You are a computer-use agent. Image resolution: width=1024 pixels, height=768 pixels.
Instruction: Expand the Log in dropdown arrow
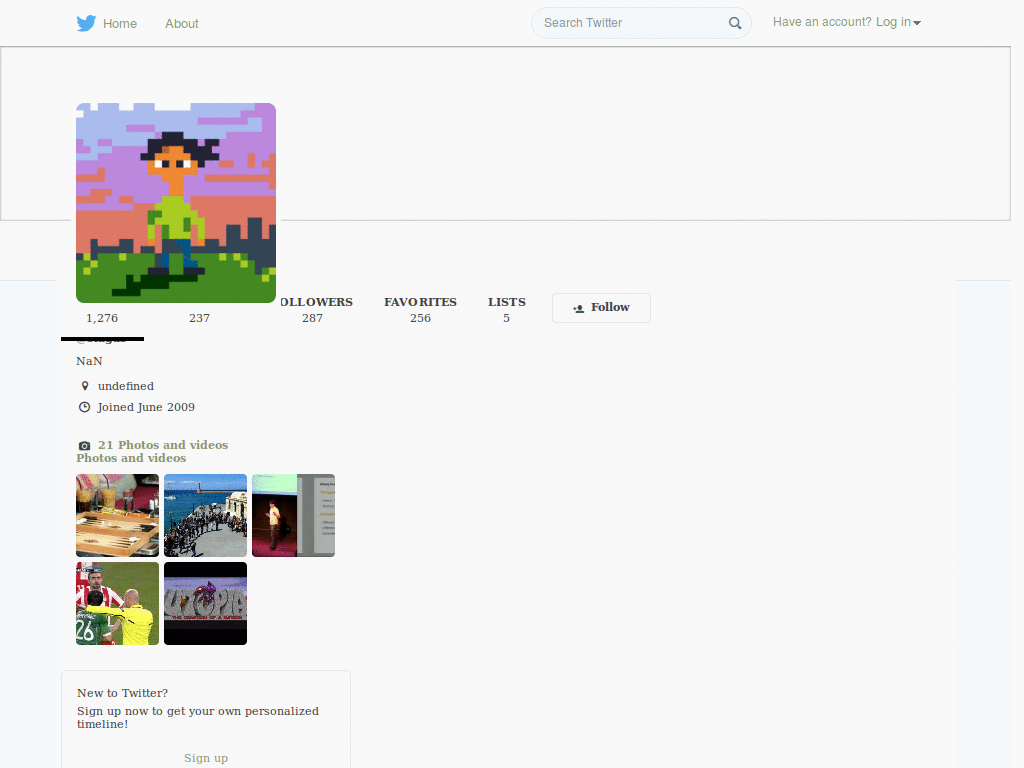[917, 23]
